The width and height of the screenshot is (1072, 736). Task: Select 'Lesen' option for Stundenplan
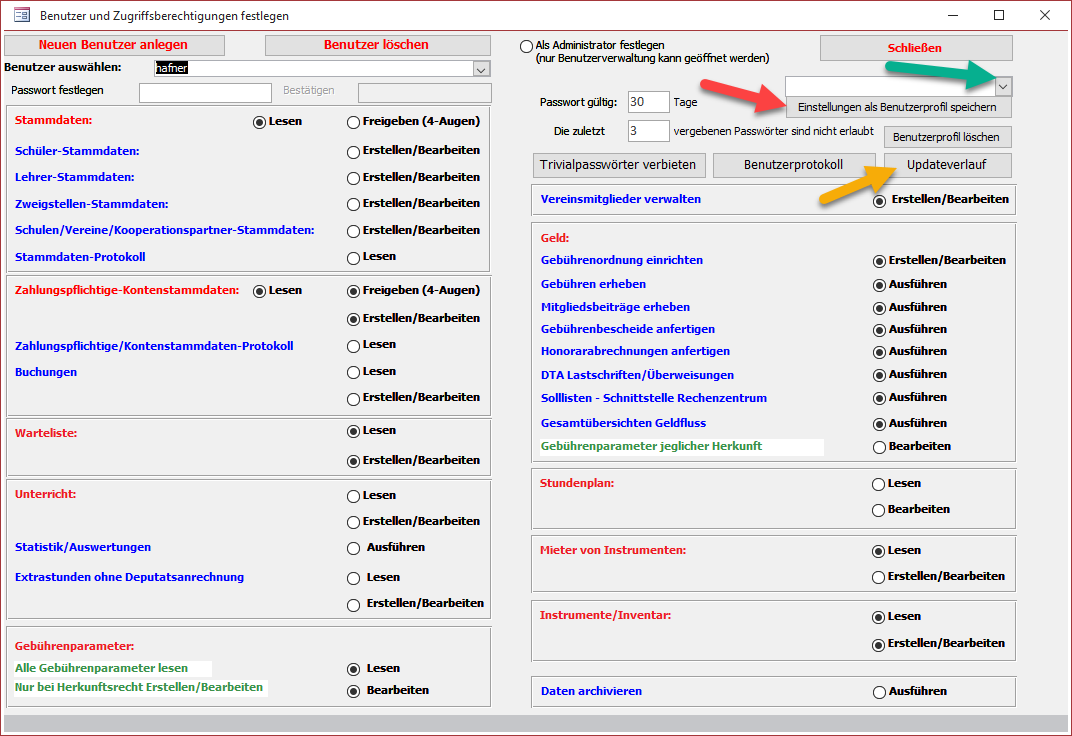(879, 484)
